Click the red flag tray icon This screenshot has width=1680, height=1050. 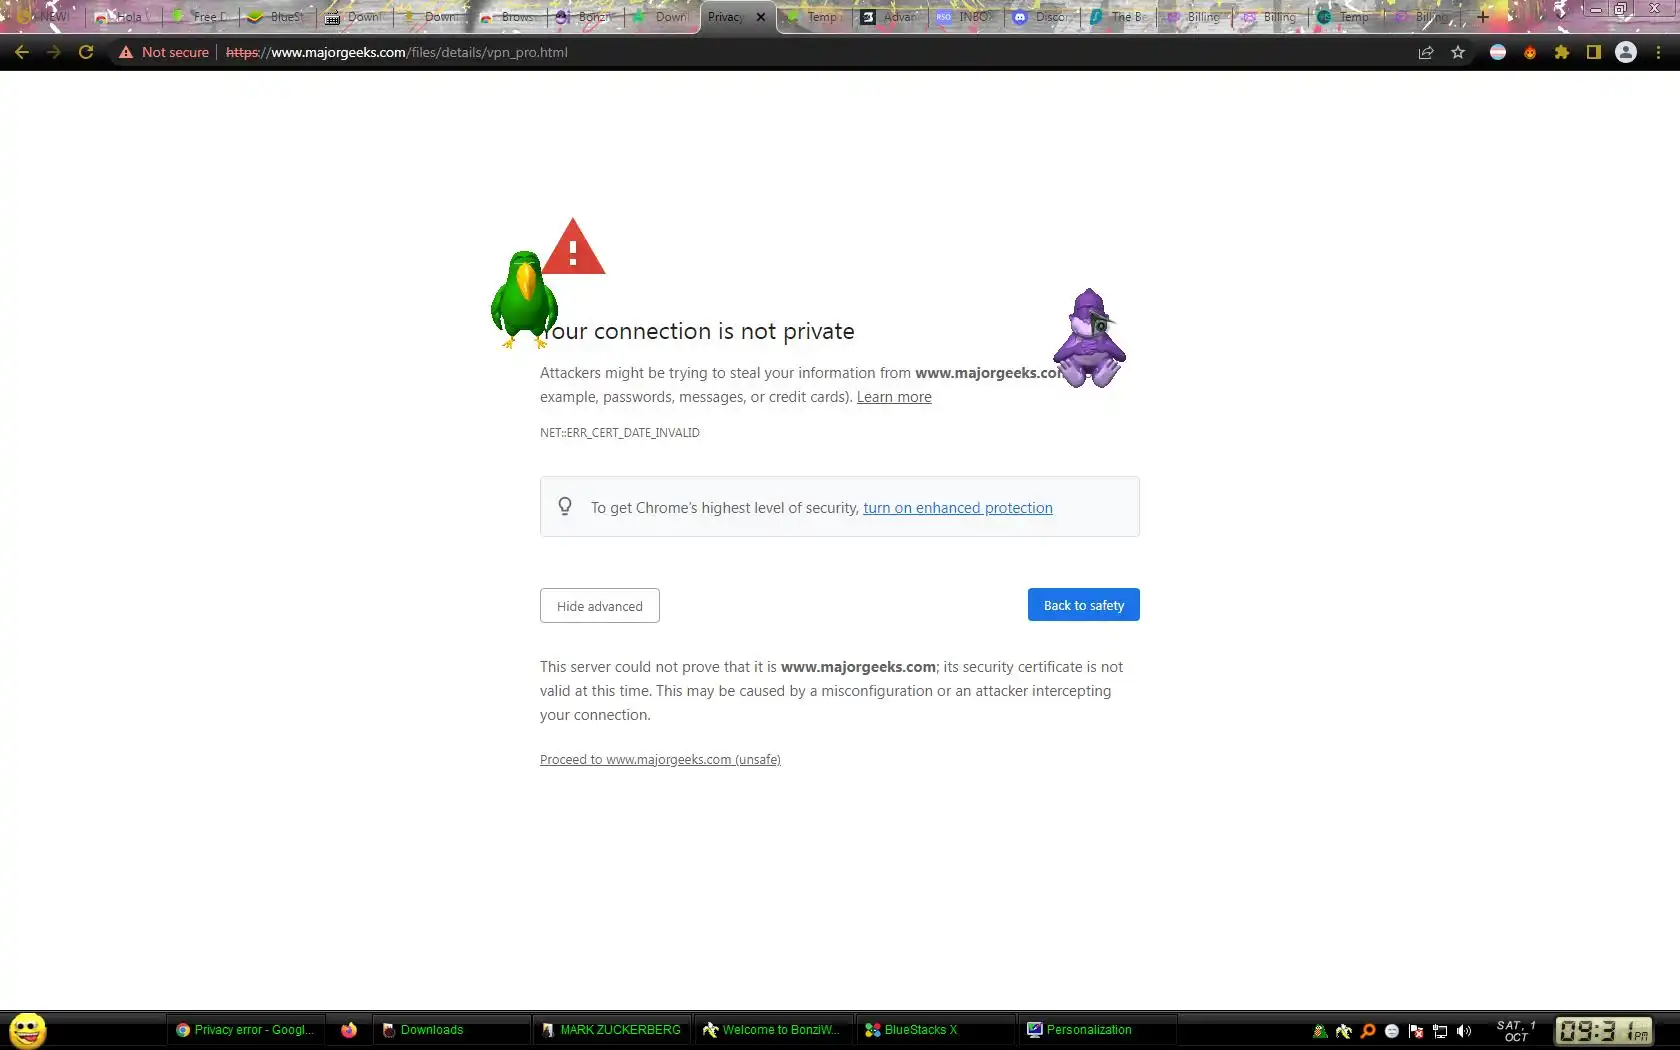click(x=1416, y=1030)
